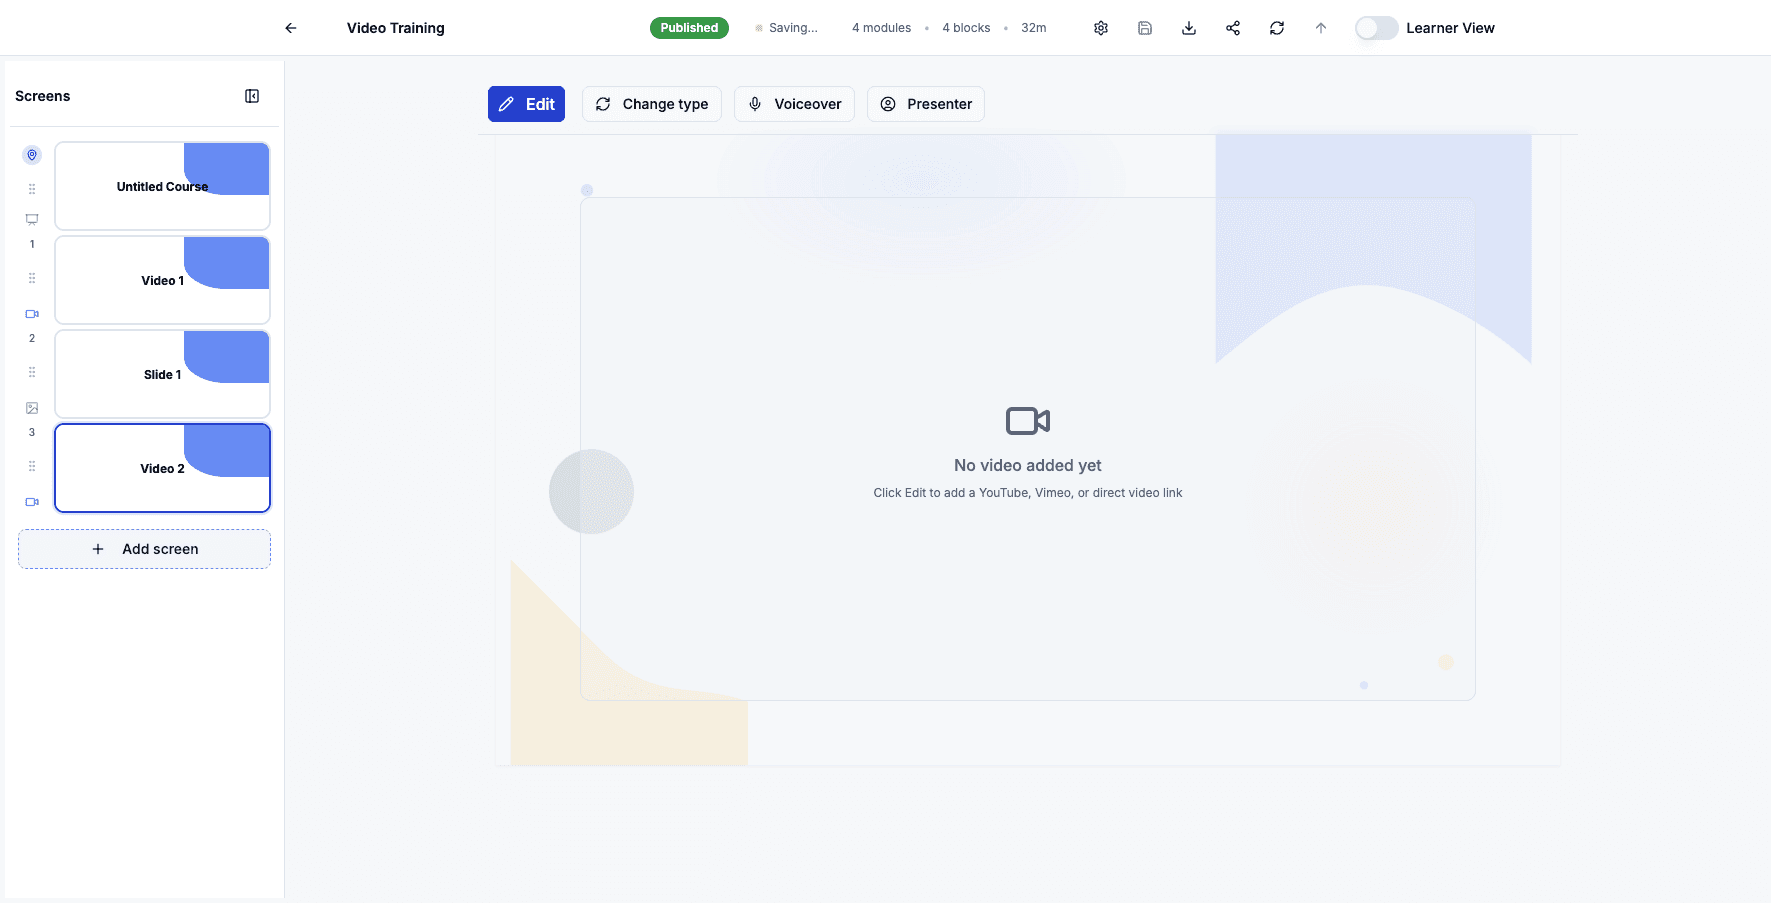Grab drag handle beside Video 2 screen
The image size is (1771, 903).
pos(32,466)
